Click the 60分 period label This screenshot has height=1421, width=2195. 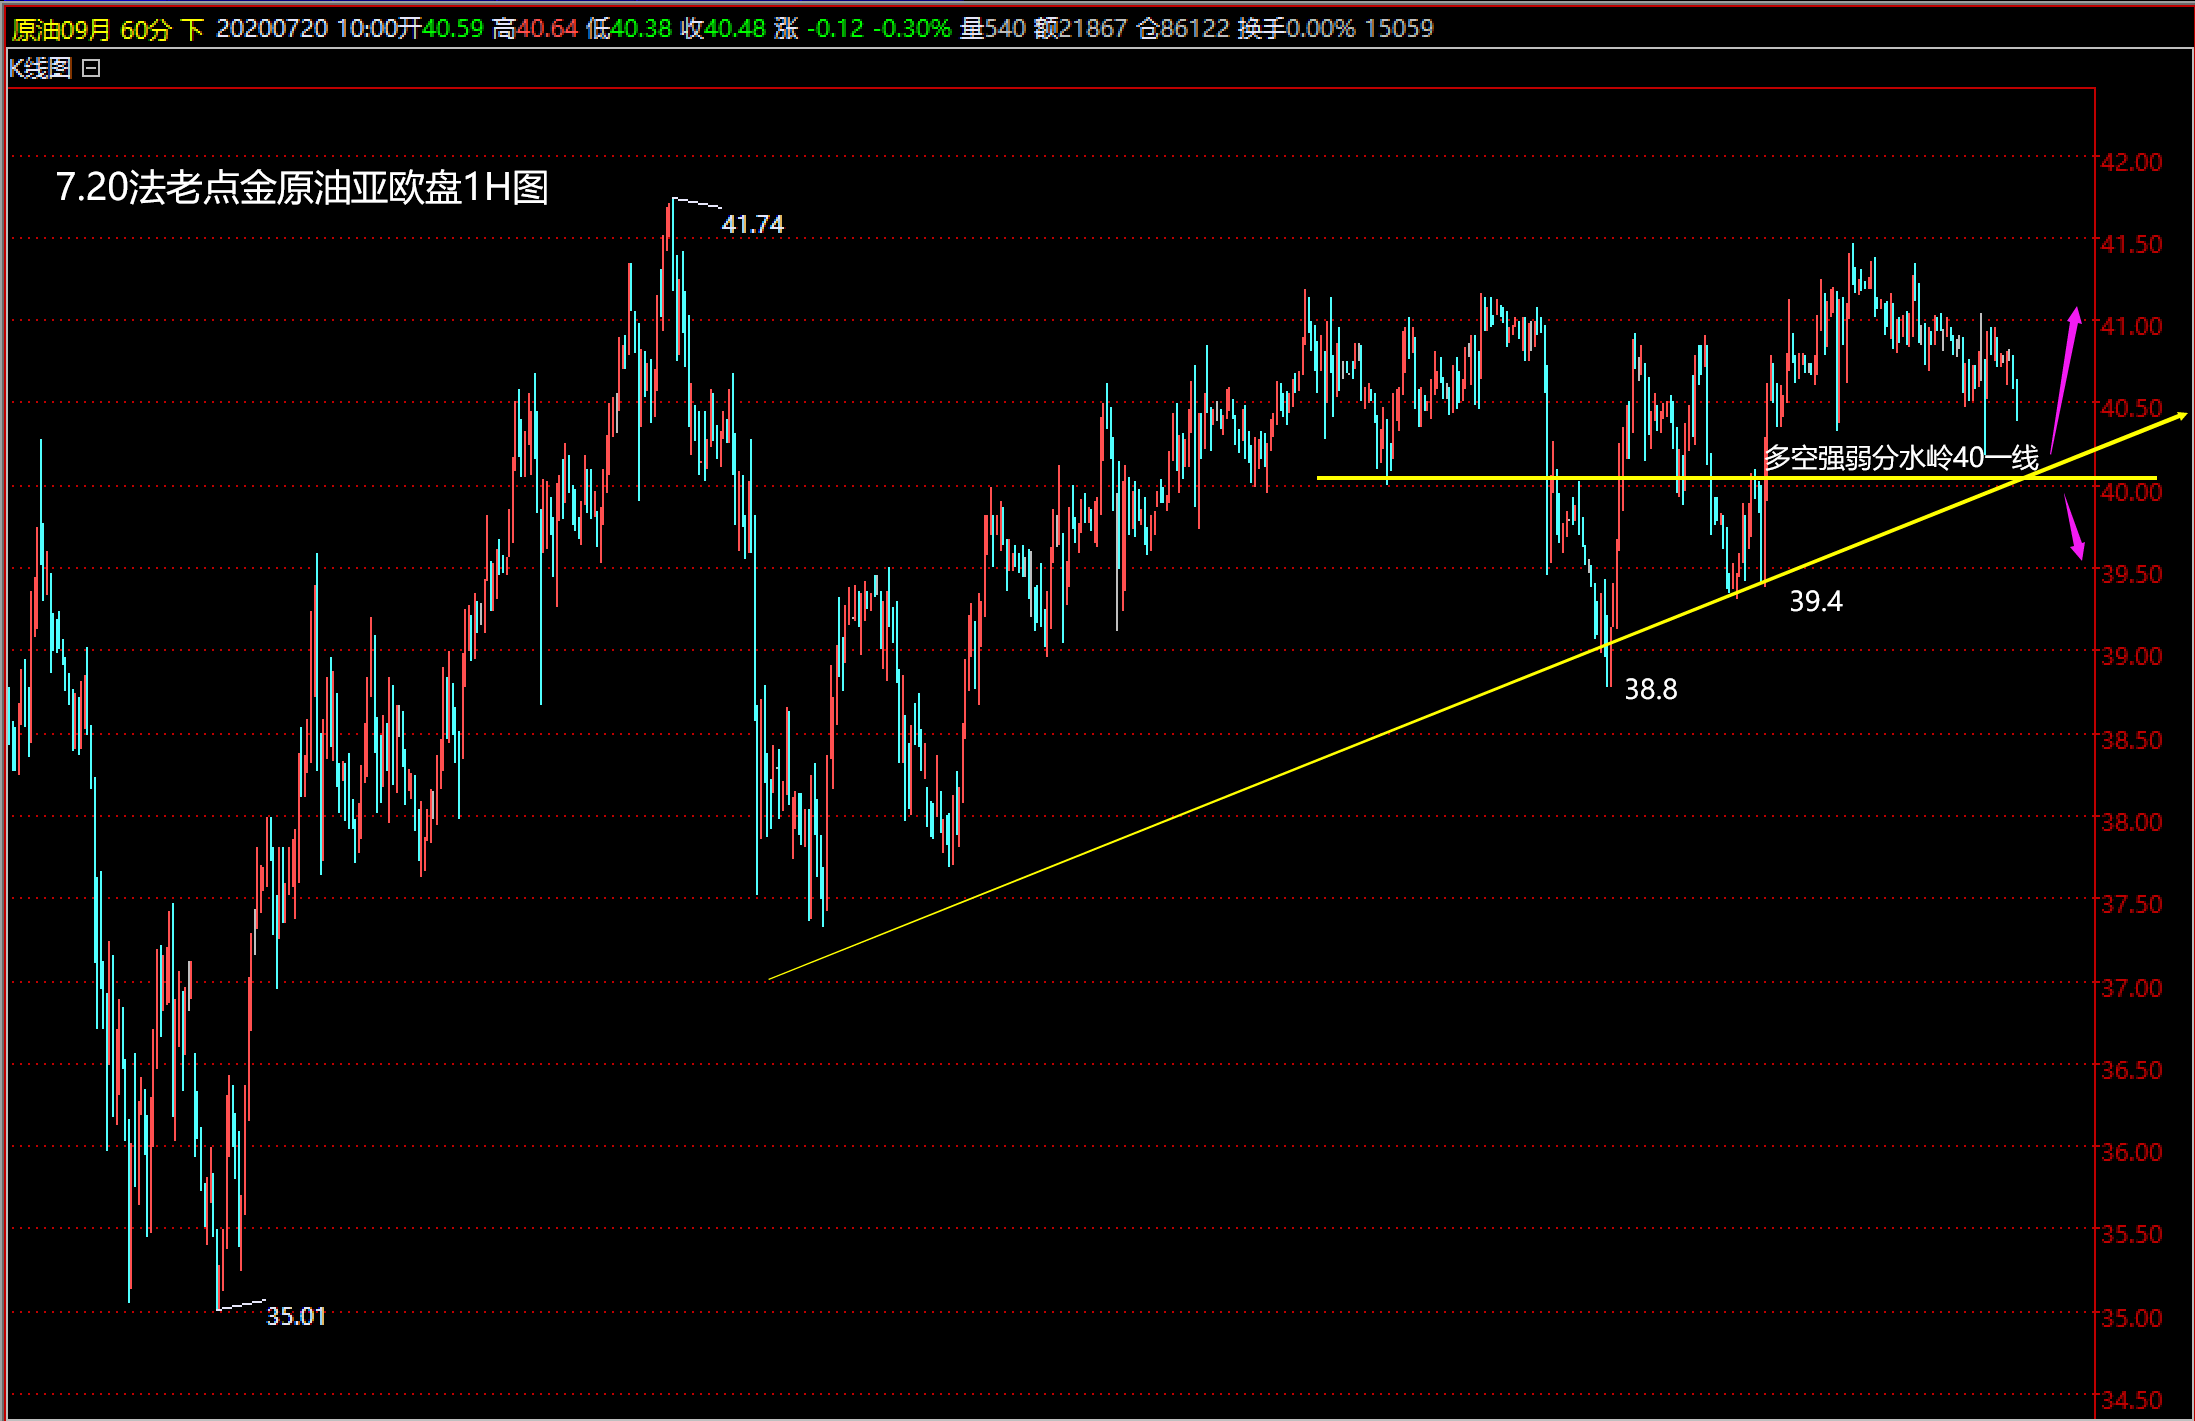[146, 29]
